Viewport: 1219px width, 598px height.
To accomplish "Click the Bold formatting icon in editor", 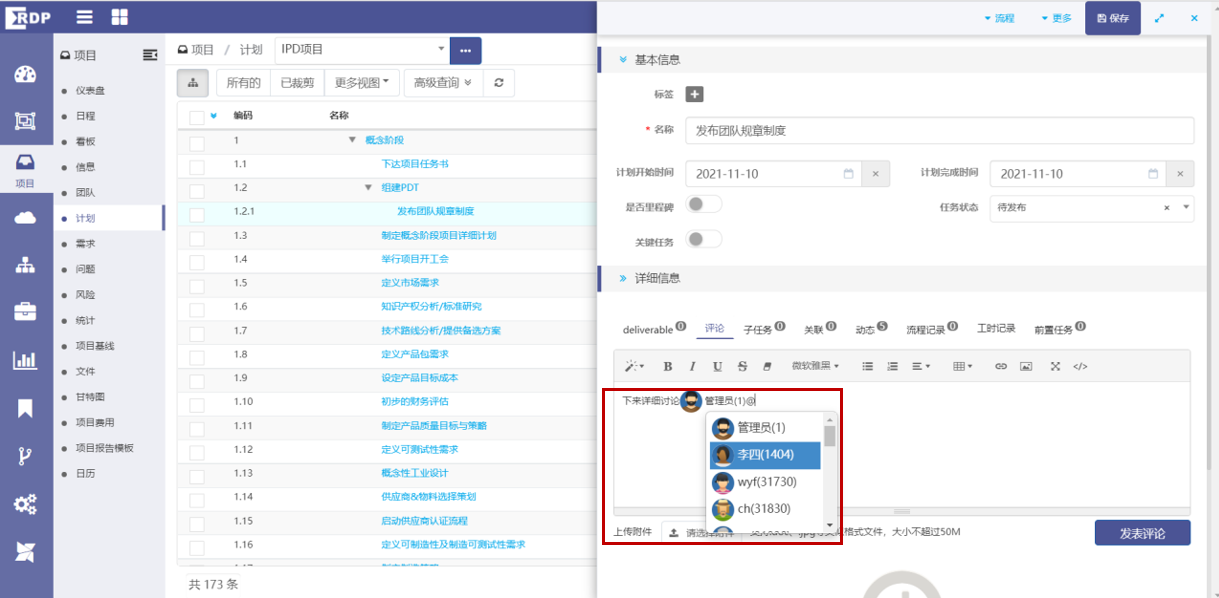I will (x=668, y=367).
